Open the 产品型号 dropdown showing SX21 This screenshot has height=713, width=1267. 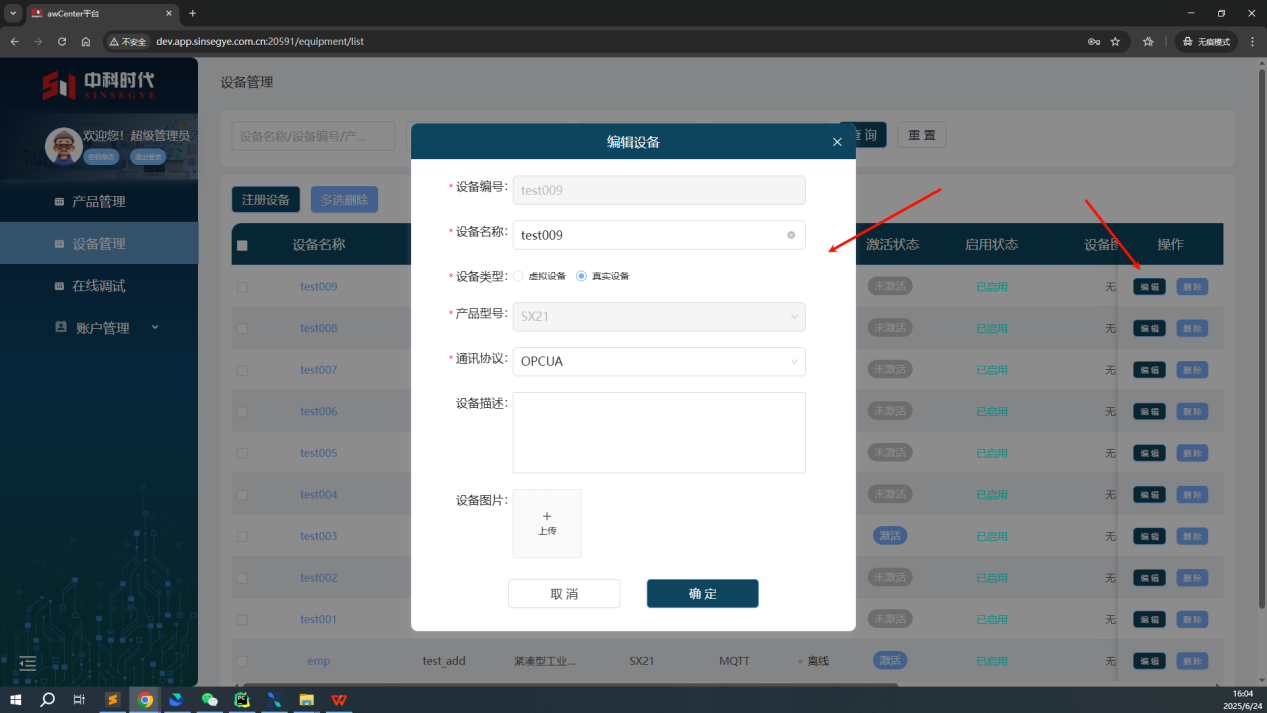[x=658, y=317]
